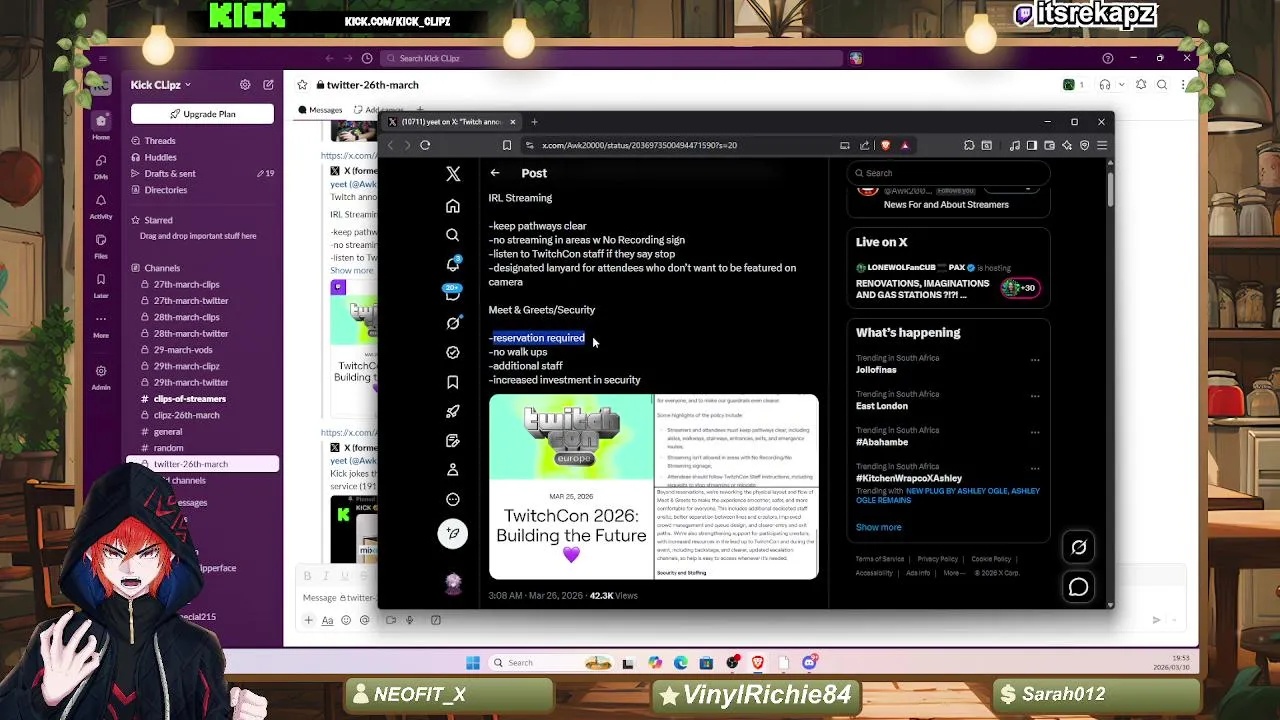Open Grok icon in X sidebar
The width and height of the screenshot is (1280, 720).
tap(453, 323)
